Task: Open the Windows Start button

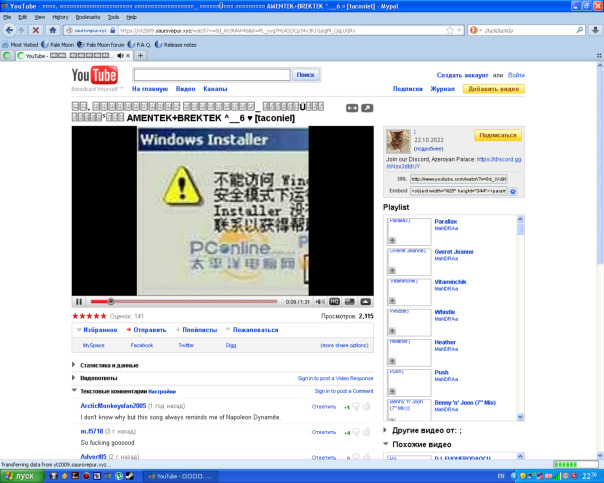Action: coord(20,476)
